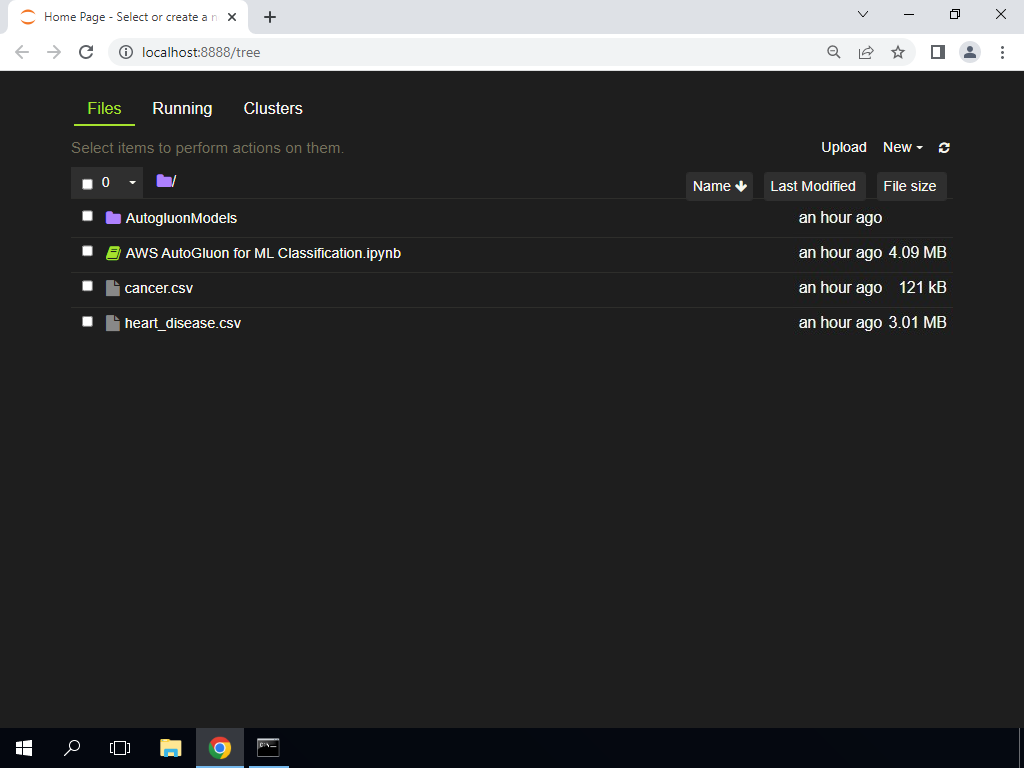Open the Chrome three-dot menu
The height and width of the screenshot is (768, 1024).
pyautogui.click(x=1002, y=52)
